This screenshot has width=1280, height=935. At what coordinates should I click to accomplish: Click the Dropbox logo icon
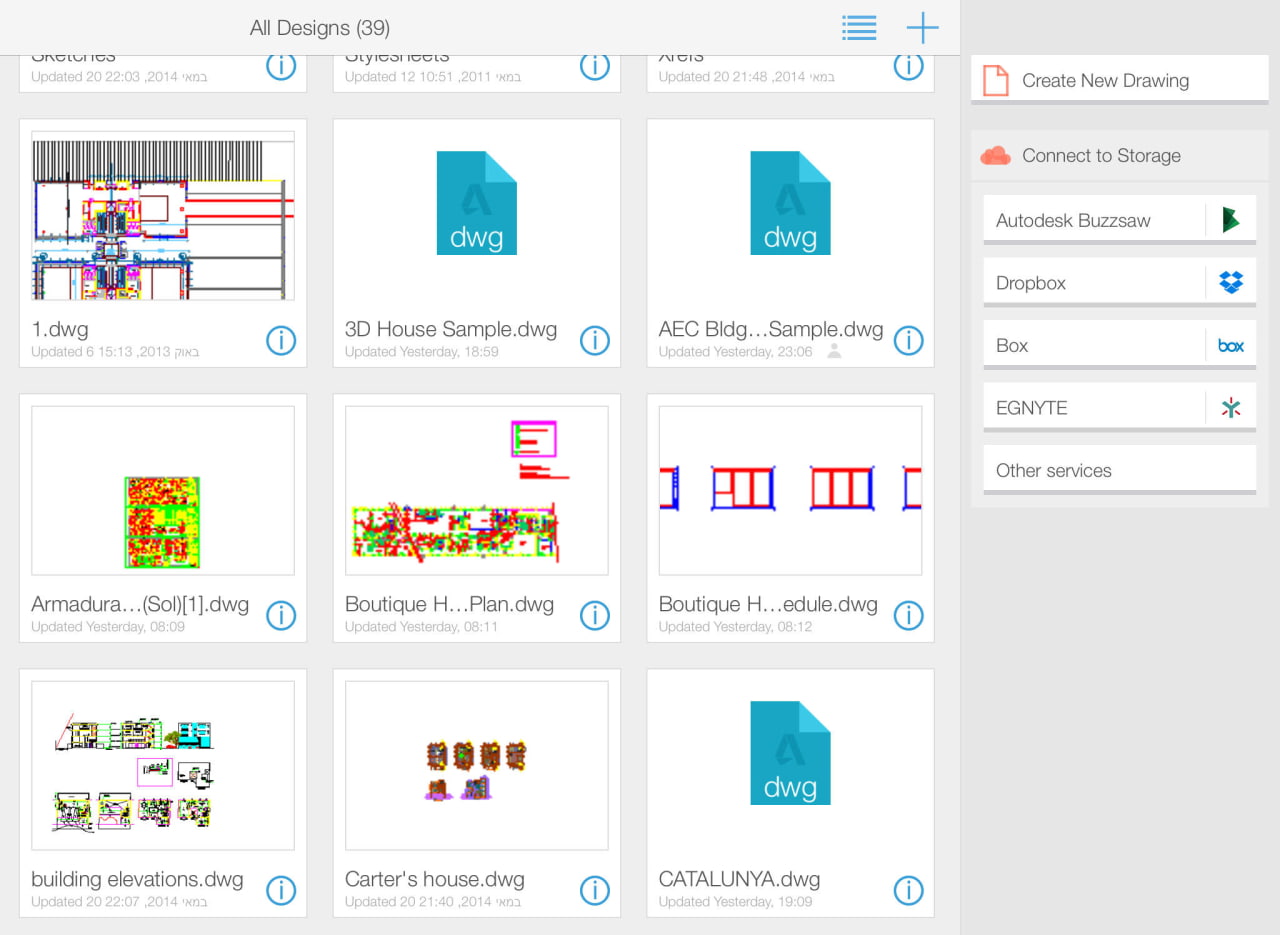pos(1230,282)
